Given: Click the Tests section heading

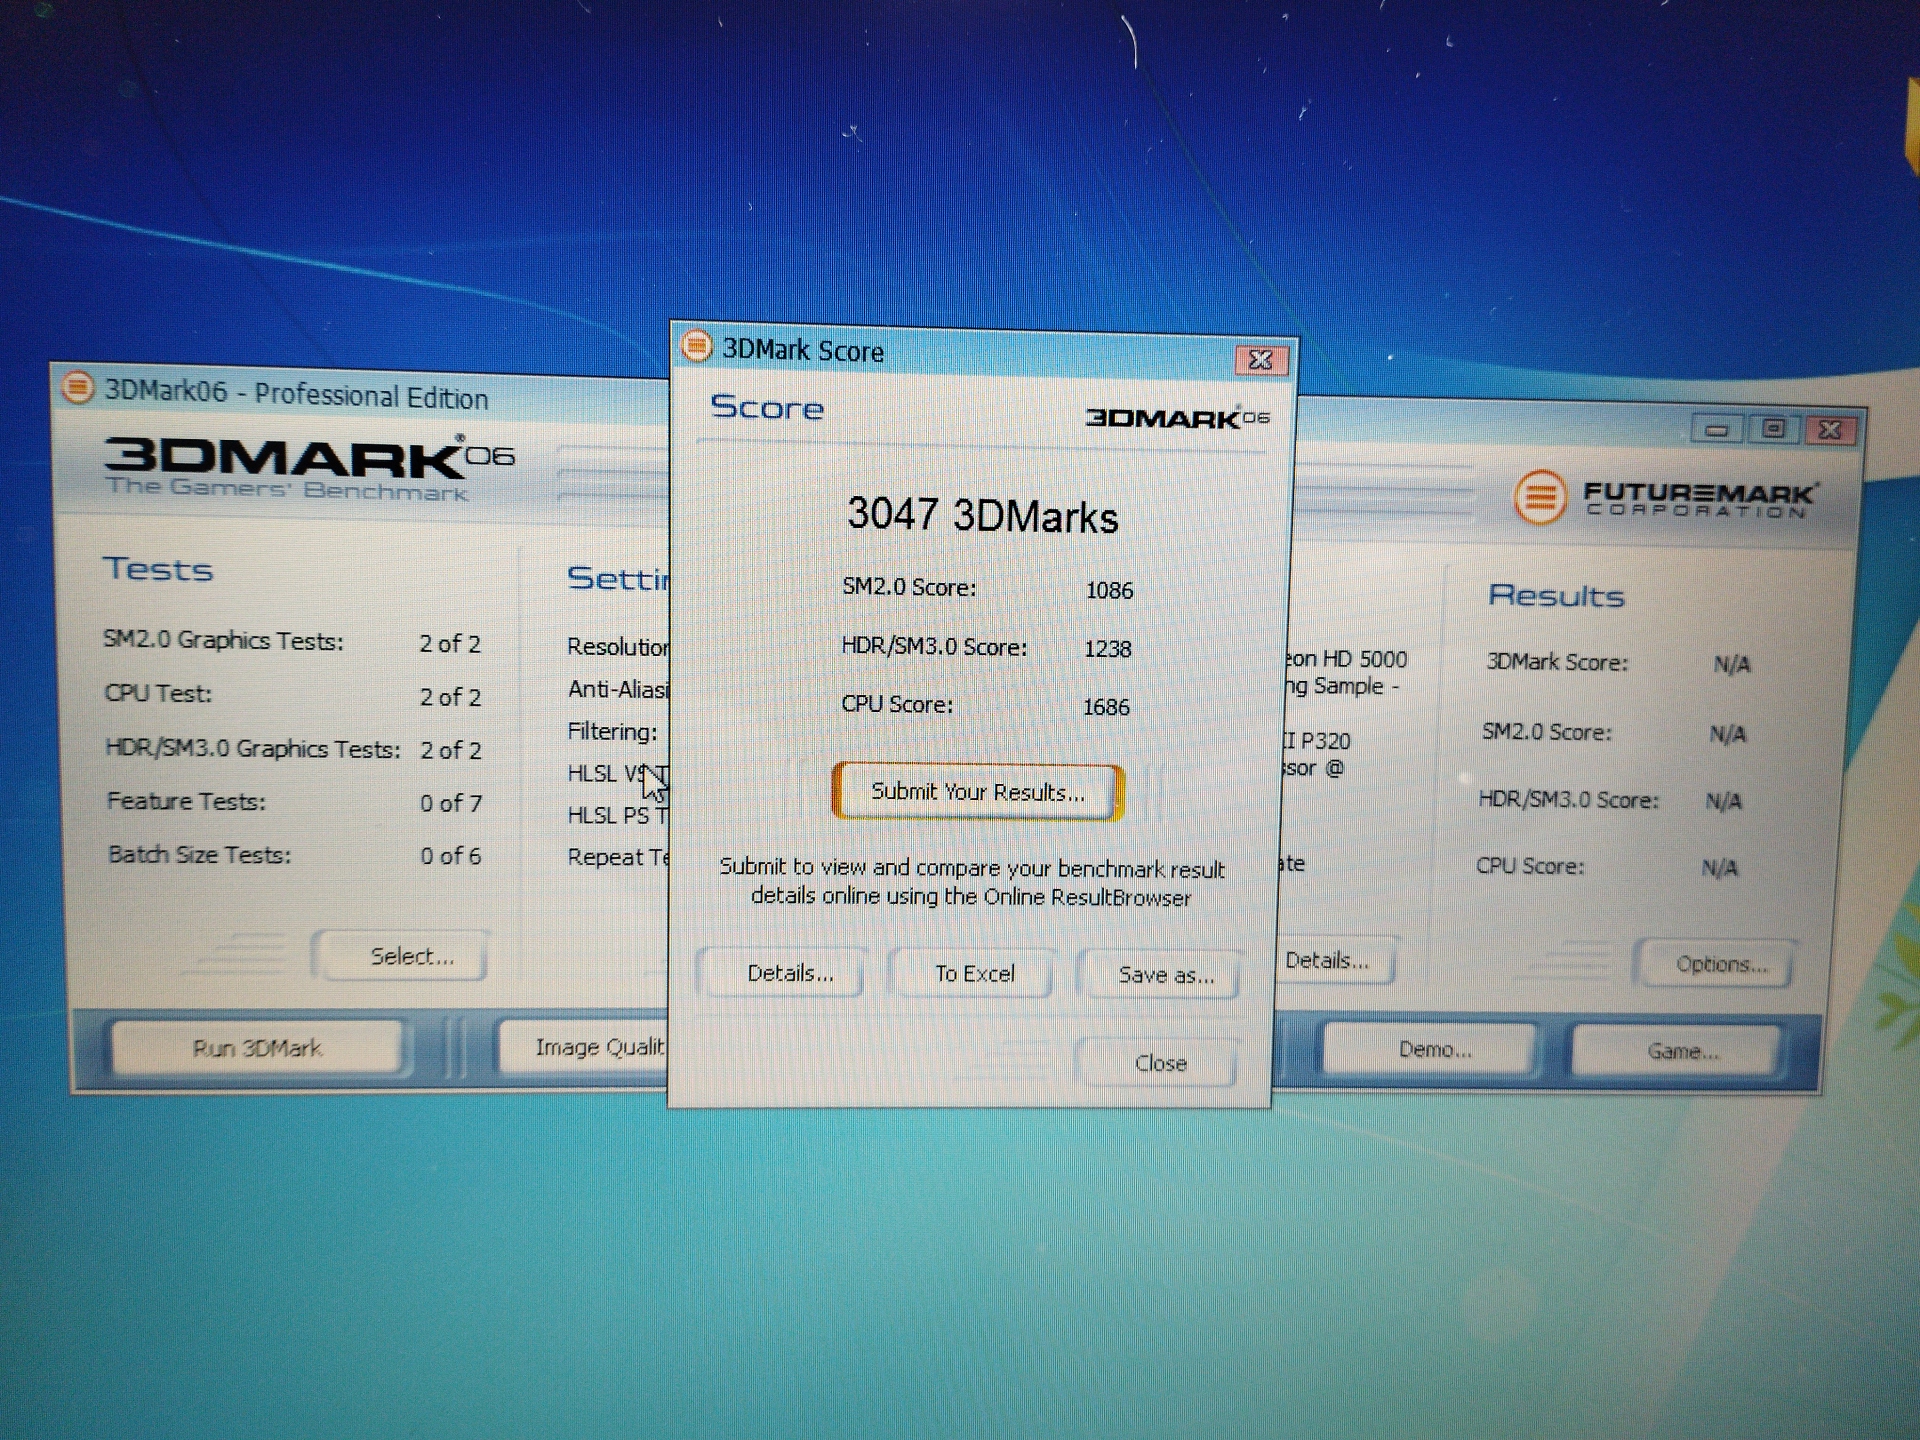Looking at the screenshot, I should pyautogui.click(x=158, y=569).
